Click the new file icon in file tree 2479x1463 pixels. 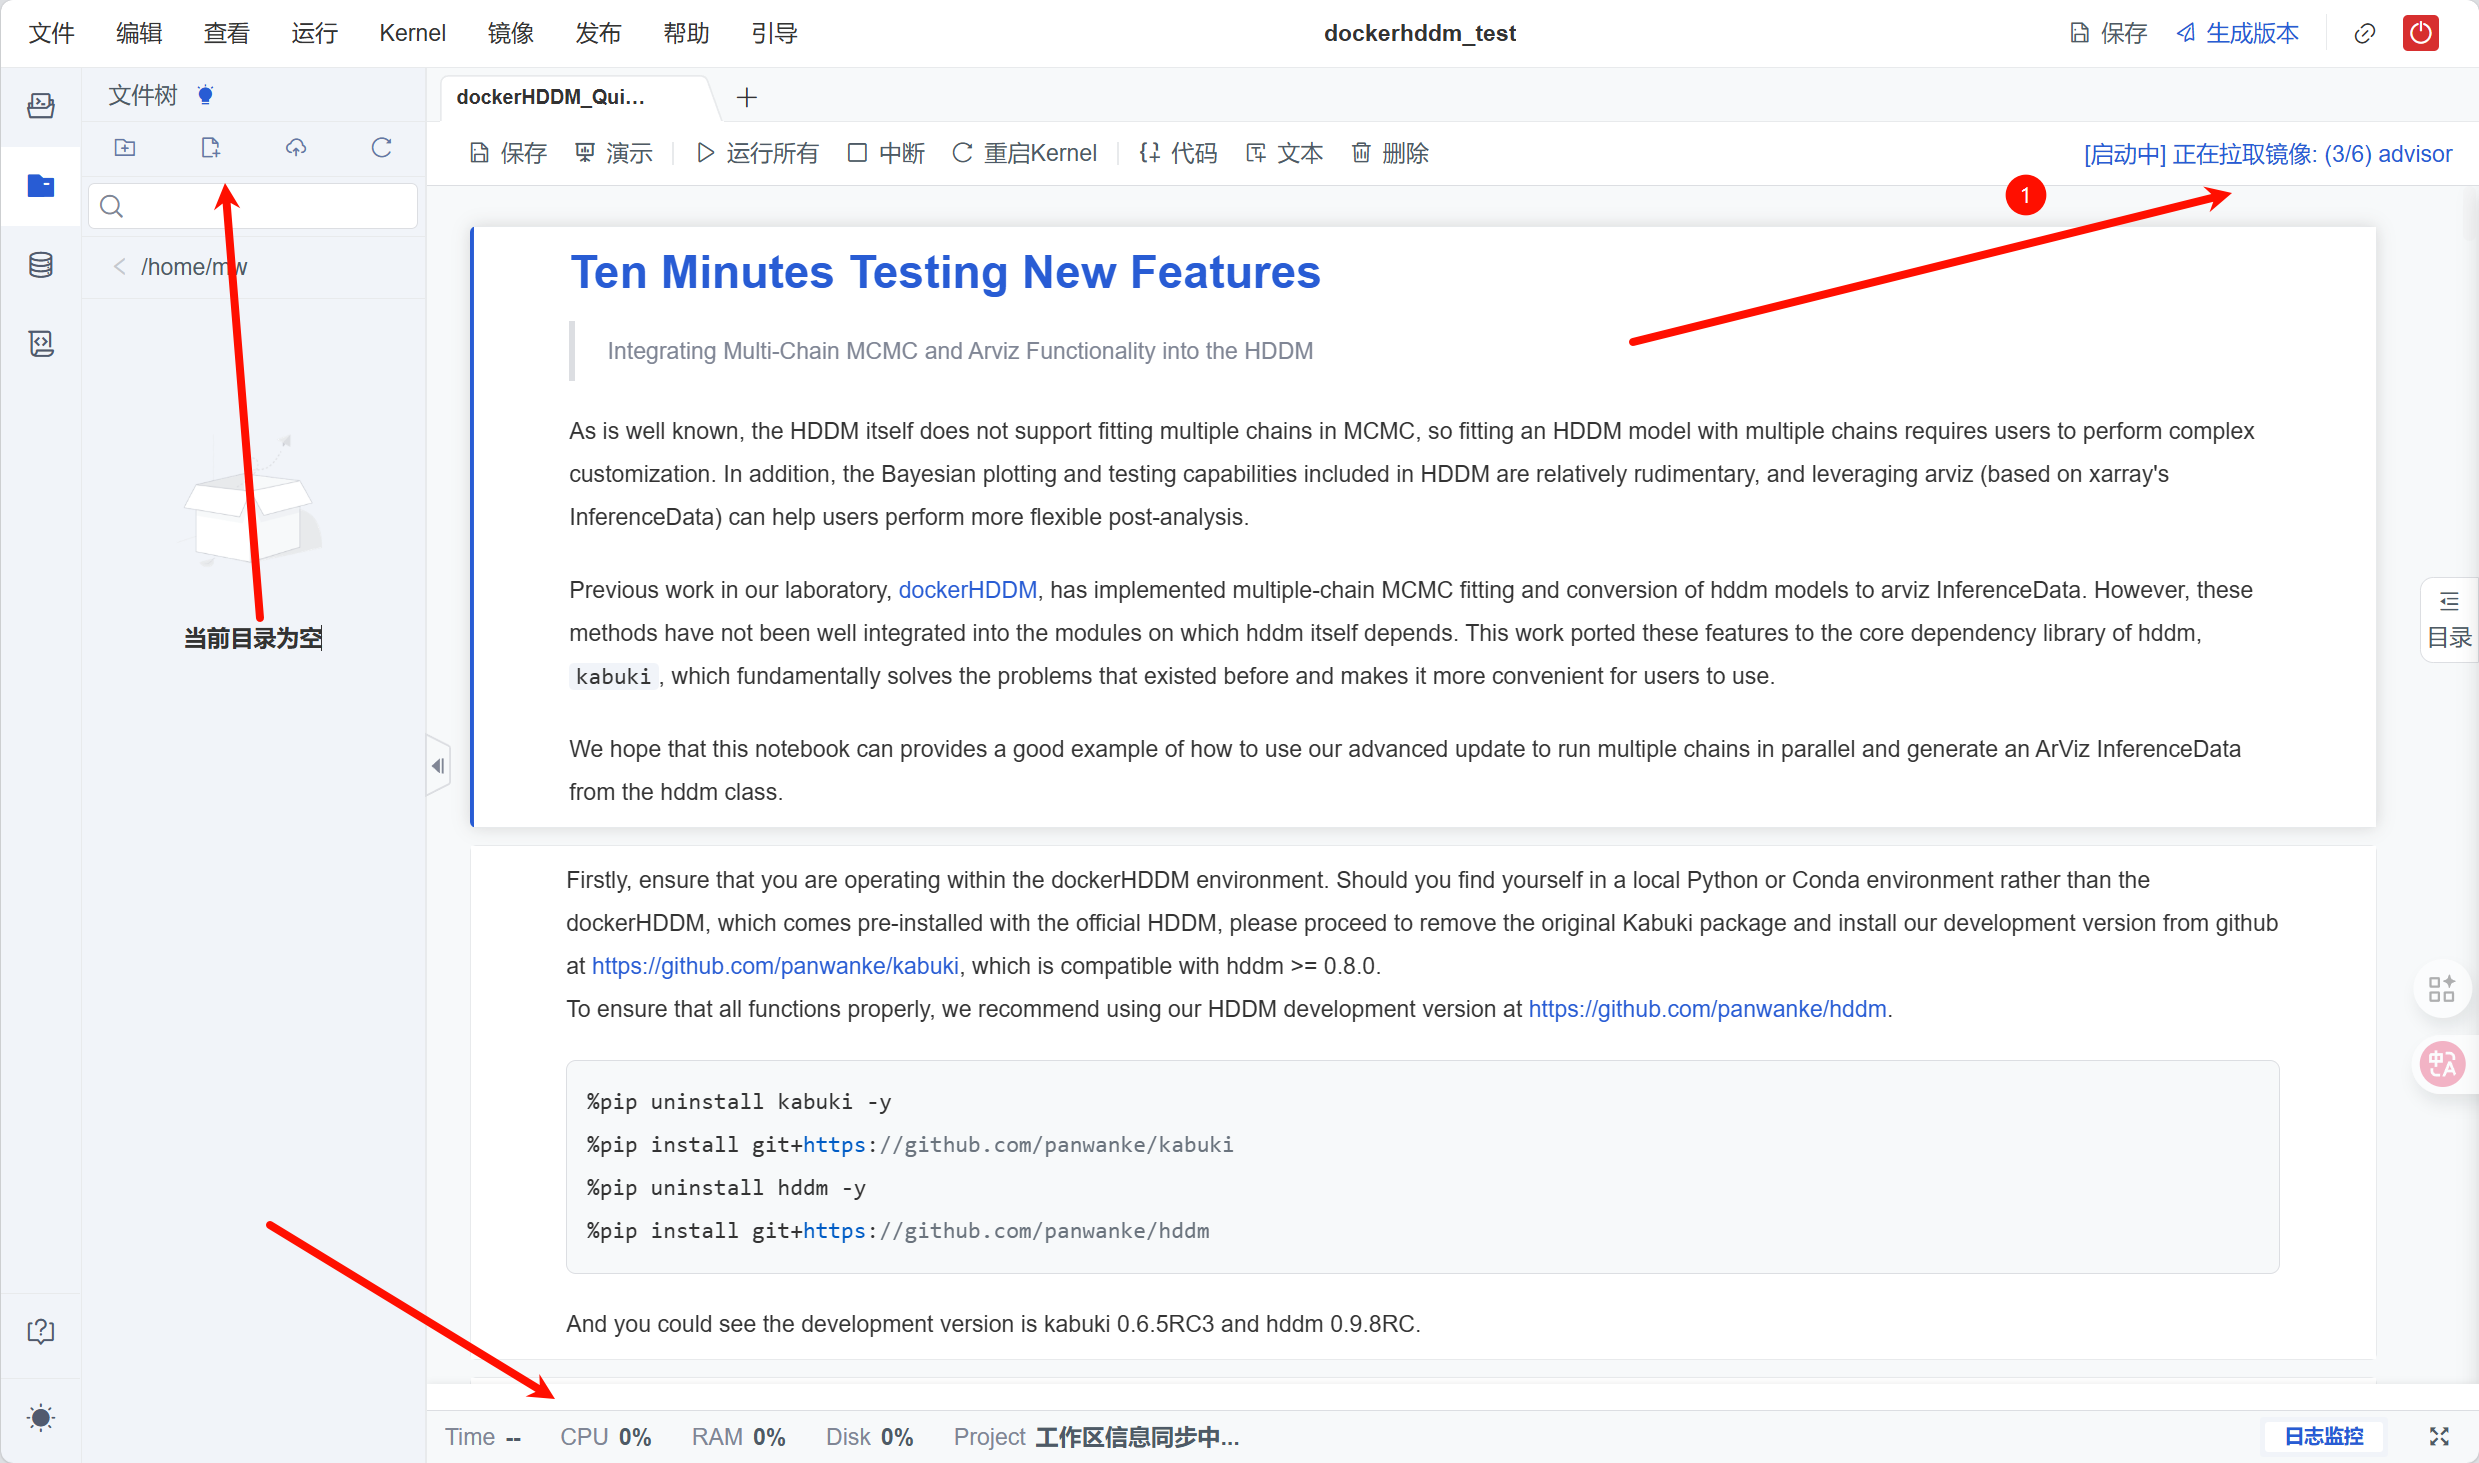(210, 148)
